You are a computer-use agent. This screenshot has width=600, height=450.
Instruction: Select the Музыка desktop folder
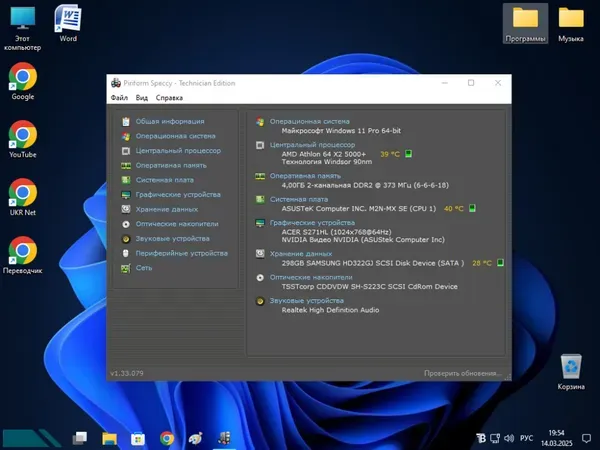tap(571, 24)
